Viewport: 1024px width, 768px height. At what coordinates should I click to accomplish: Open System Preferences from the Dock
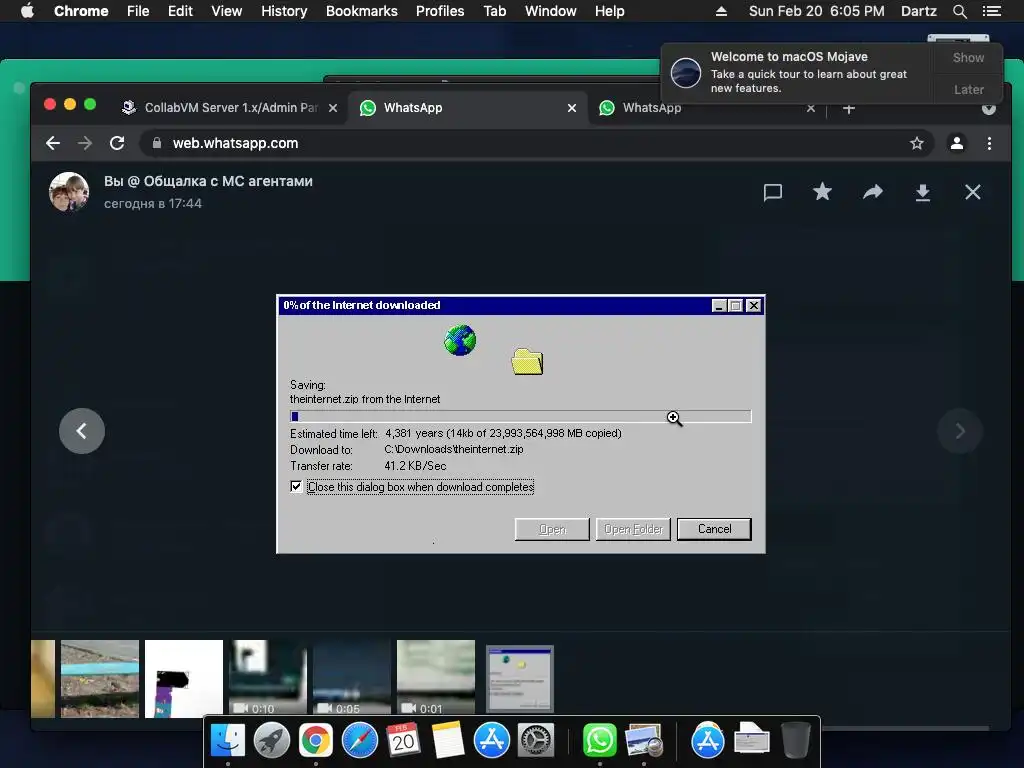click(536, 741)
